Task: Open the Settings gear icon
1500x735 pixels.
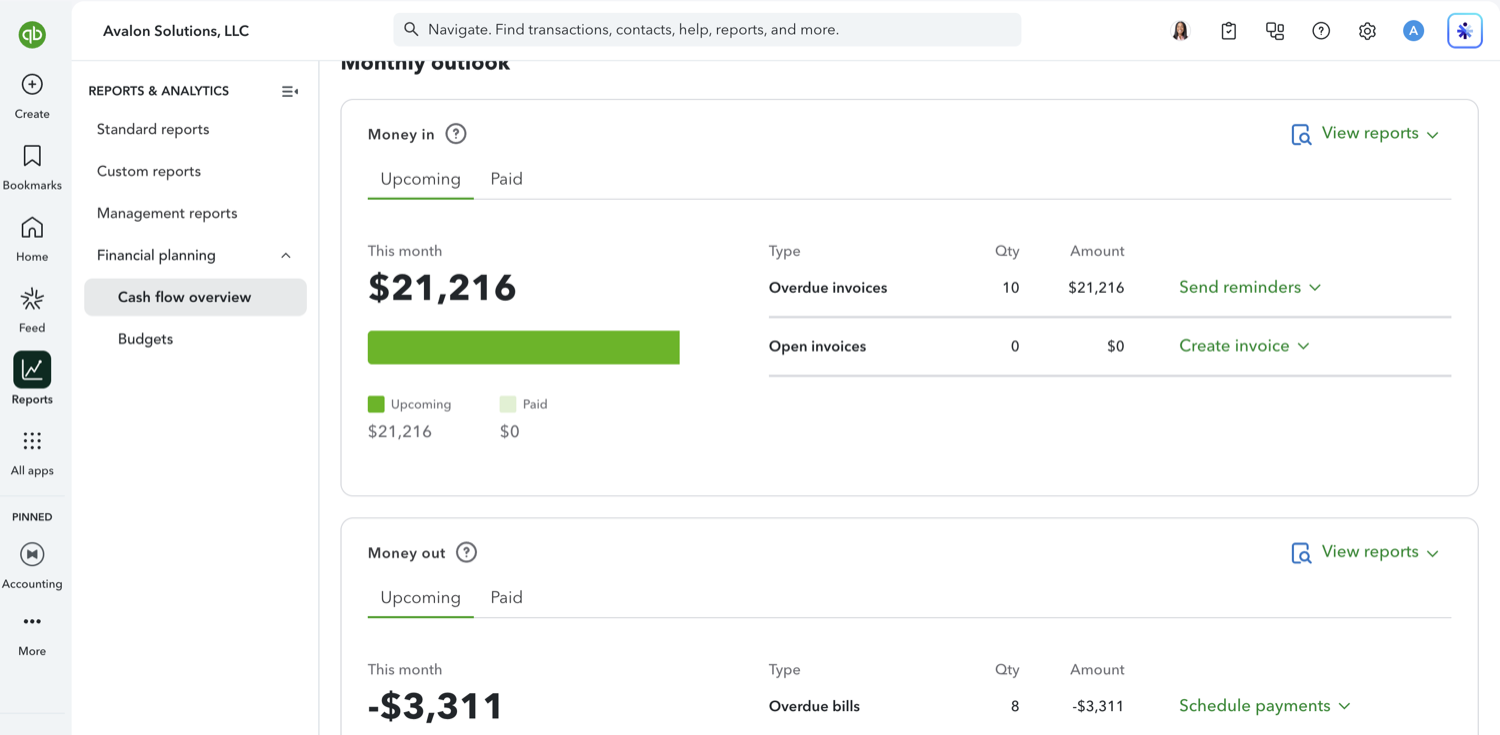Action: click(x=1367, y=31)
